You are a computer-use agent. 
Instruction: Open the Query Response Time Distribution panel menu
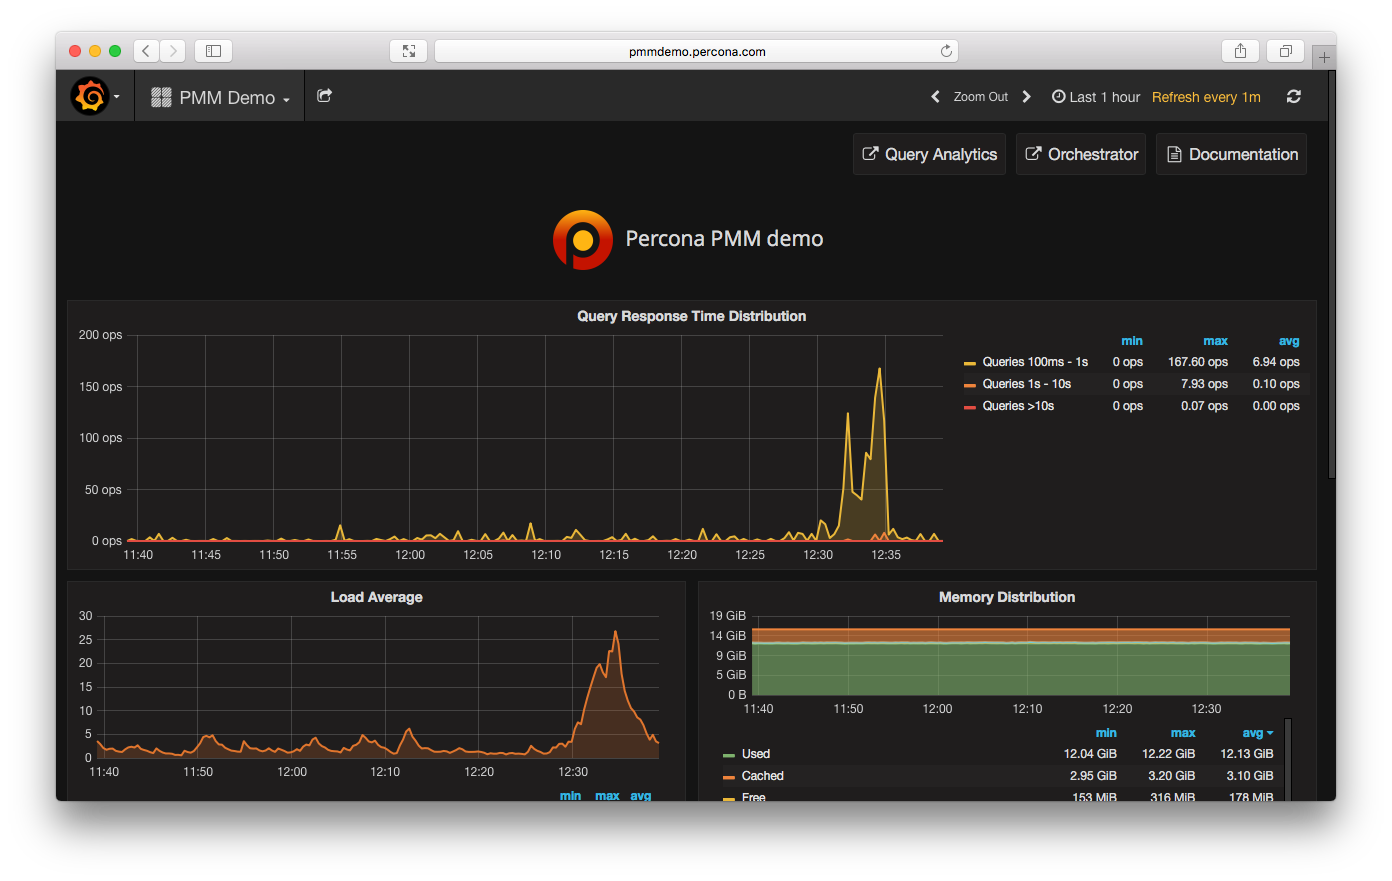[x=691, y=316]
